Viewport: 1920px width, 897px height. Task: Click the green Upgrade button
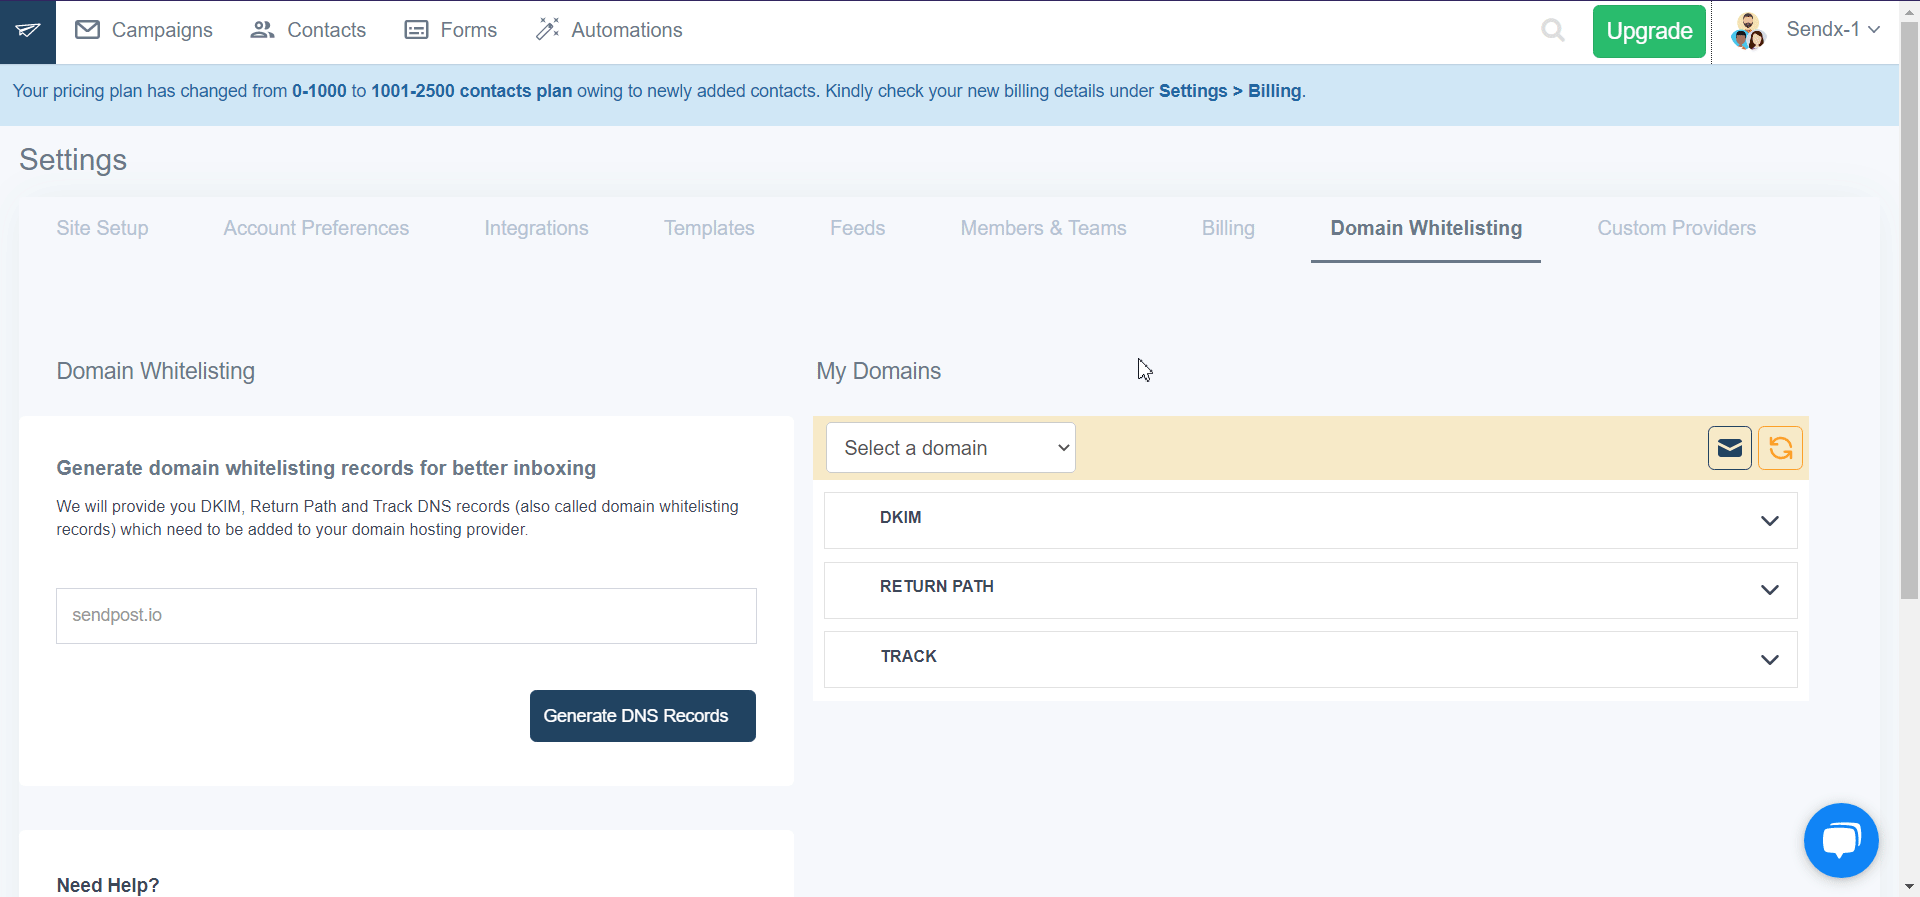[x=1649, y=31]
